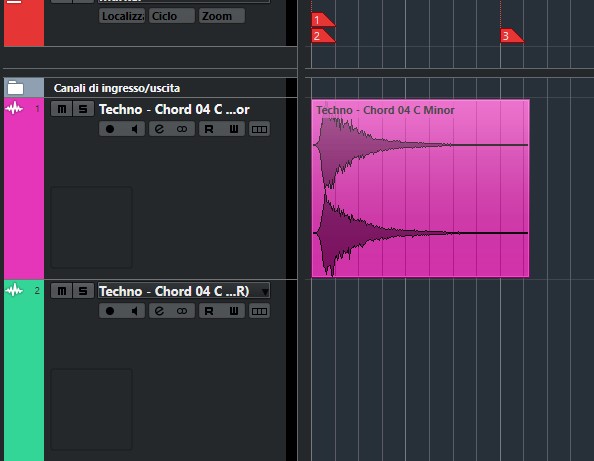Mute track 1 Techno Chord
Viewport: 594px width, 461px height.
point(62,109)
